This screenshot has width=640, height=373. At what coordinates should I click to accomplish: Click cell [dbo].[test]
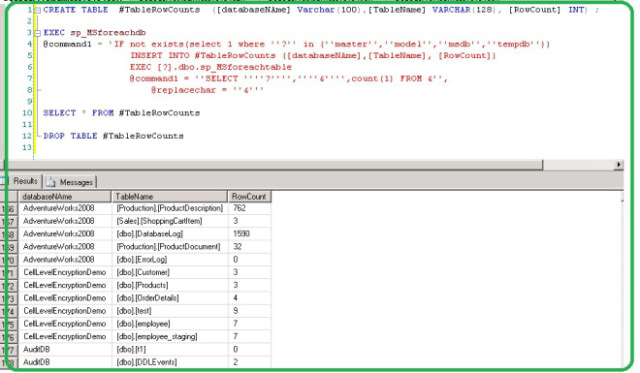pos(169,311)
